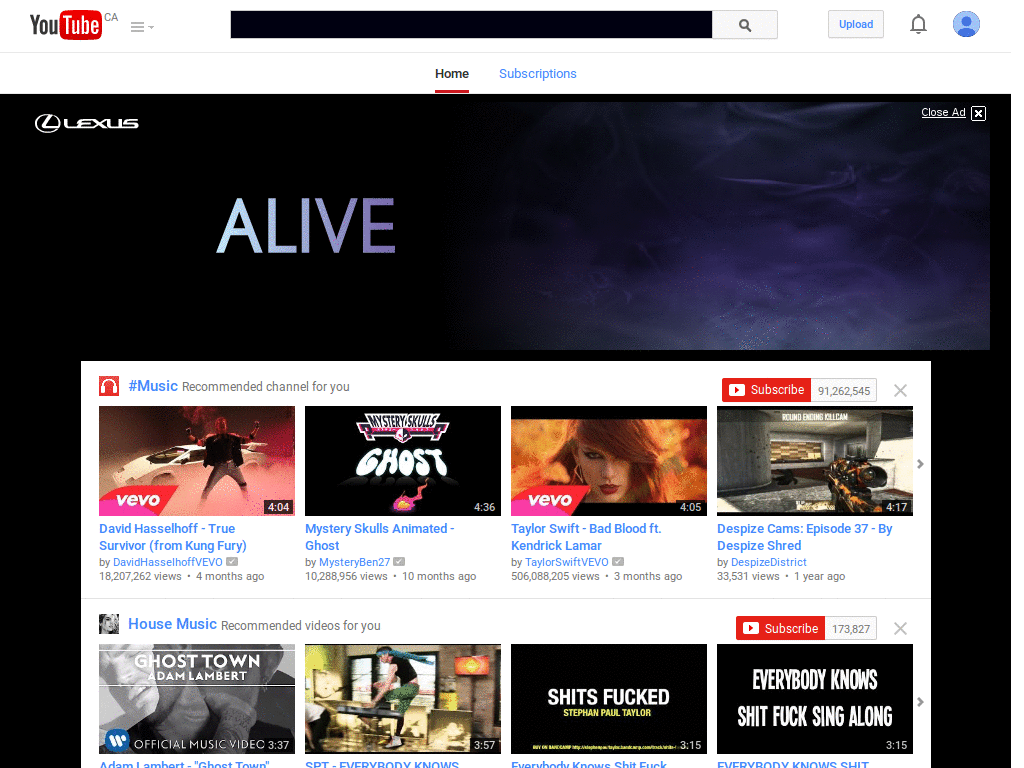Open the 3:57 SPT Everybody Knows thumbnail
1024x768 pixels.
coord(403,699)
